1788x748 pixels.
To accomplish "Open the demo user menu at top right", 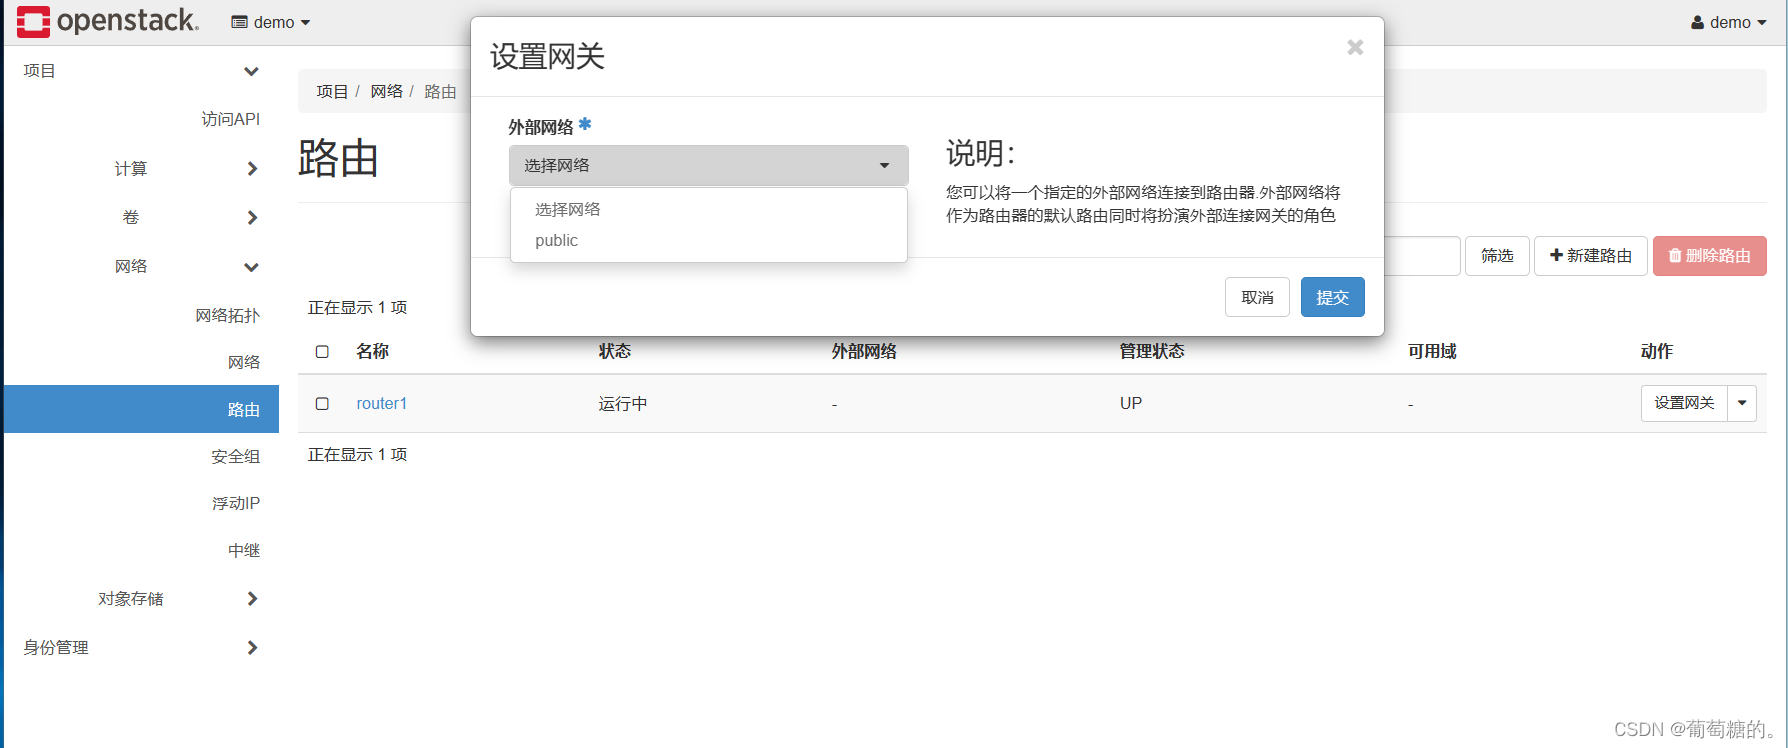I will coord(1728,22).
